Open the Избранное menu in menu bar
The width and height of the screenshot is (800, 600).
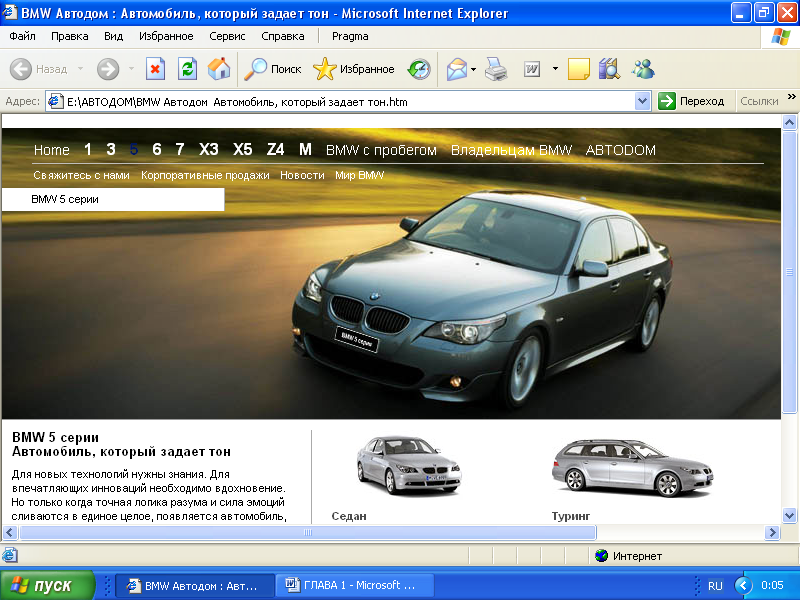tap(166, 36)
